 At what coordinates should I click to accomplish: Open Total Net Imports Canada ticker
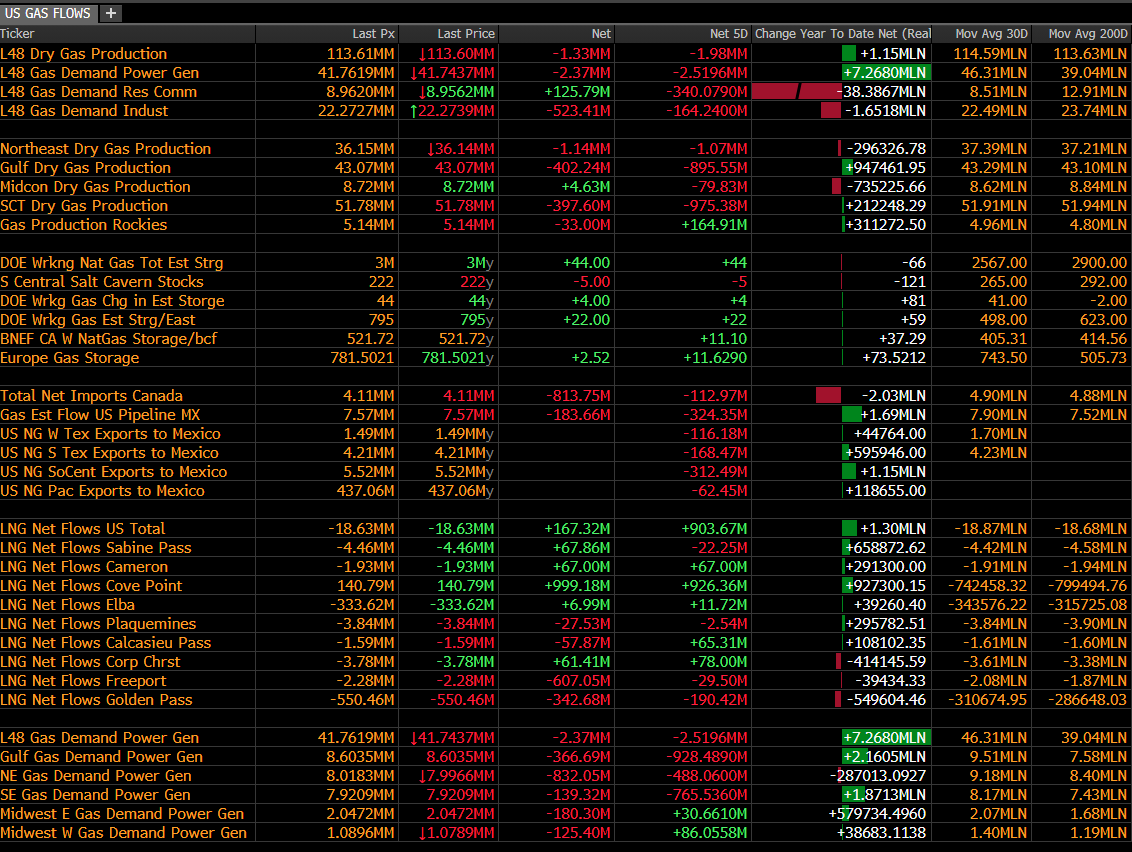91,396
